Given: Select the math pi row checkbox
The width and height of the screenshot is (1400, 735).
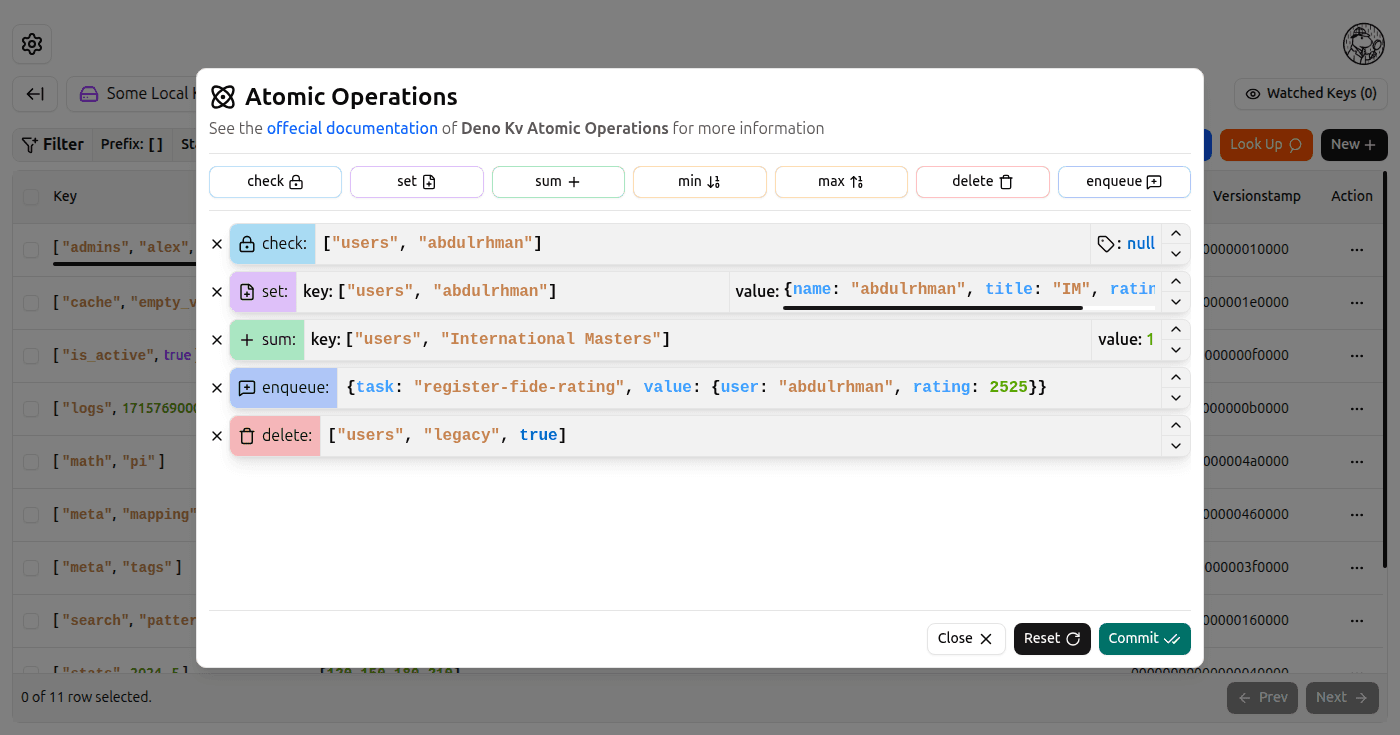Looking at the screenshot, I should tap(31, 462).
